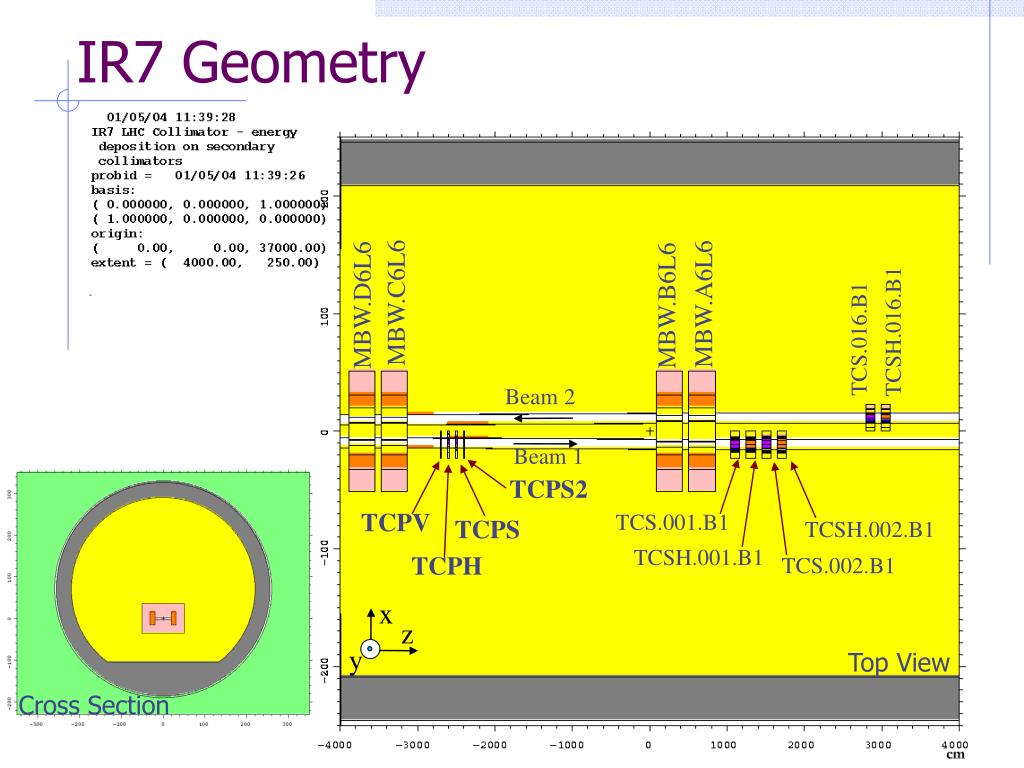Click the "cm" unit label
The width and height of the screenshot is (1024, 768).
(x=955, y=756)
